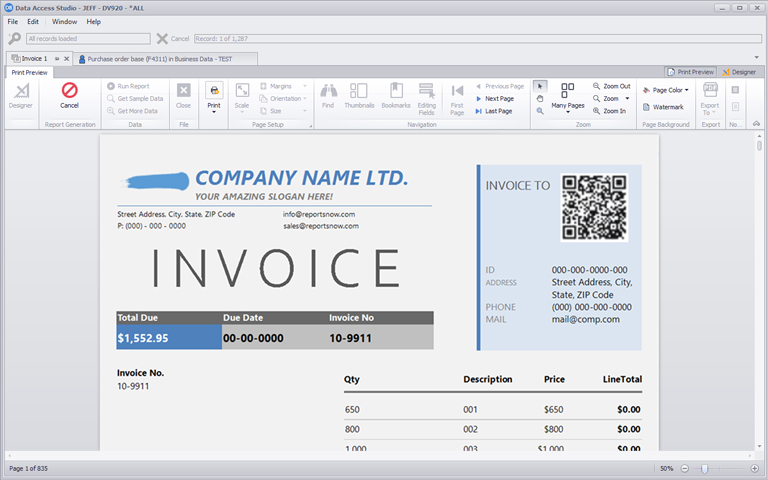Select the arrow pointer tool
This screenshot has width=768, height=480.
click(x=540, y=86)
